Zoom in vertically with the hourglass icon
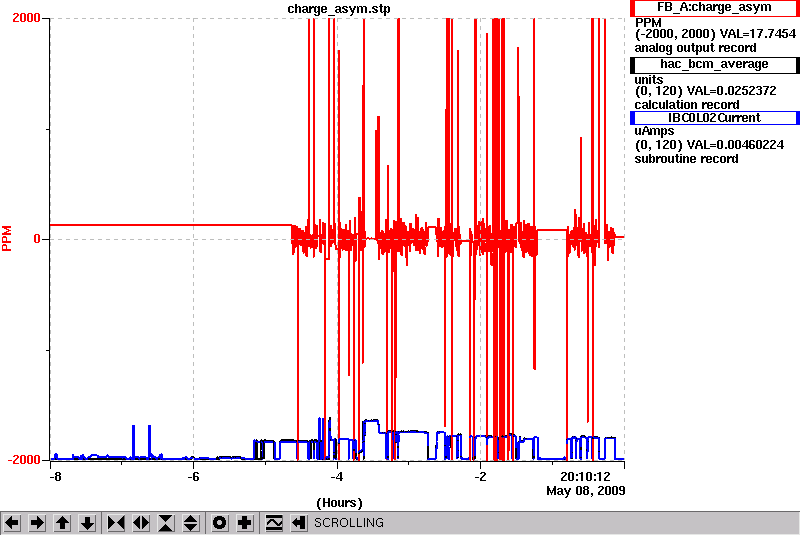The height and width of the screenshot is (535, 800). pos(166,523)
